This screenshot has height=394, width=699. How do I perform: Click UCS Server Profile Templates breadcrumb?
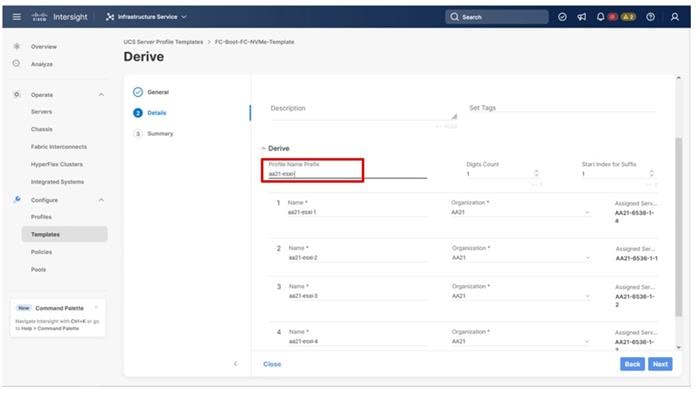[163, 42]
